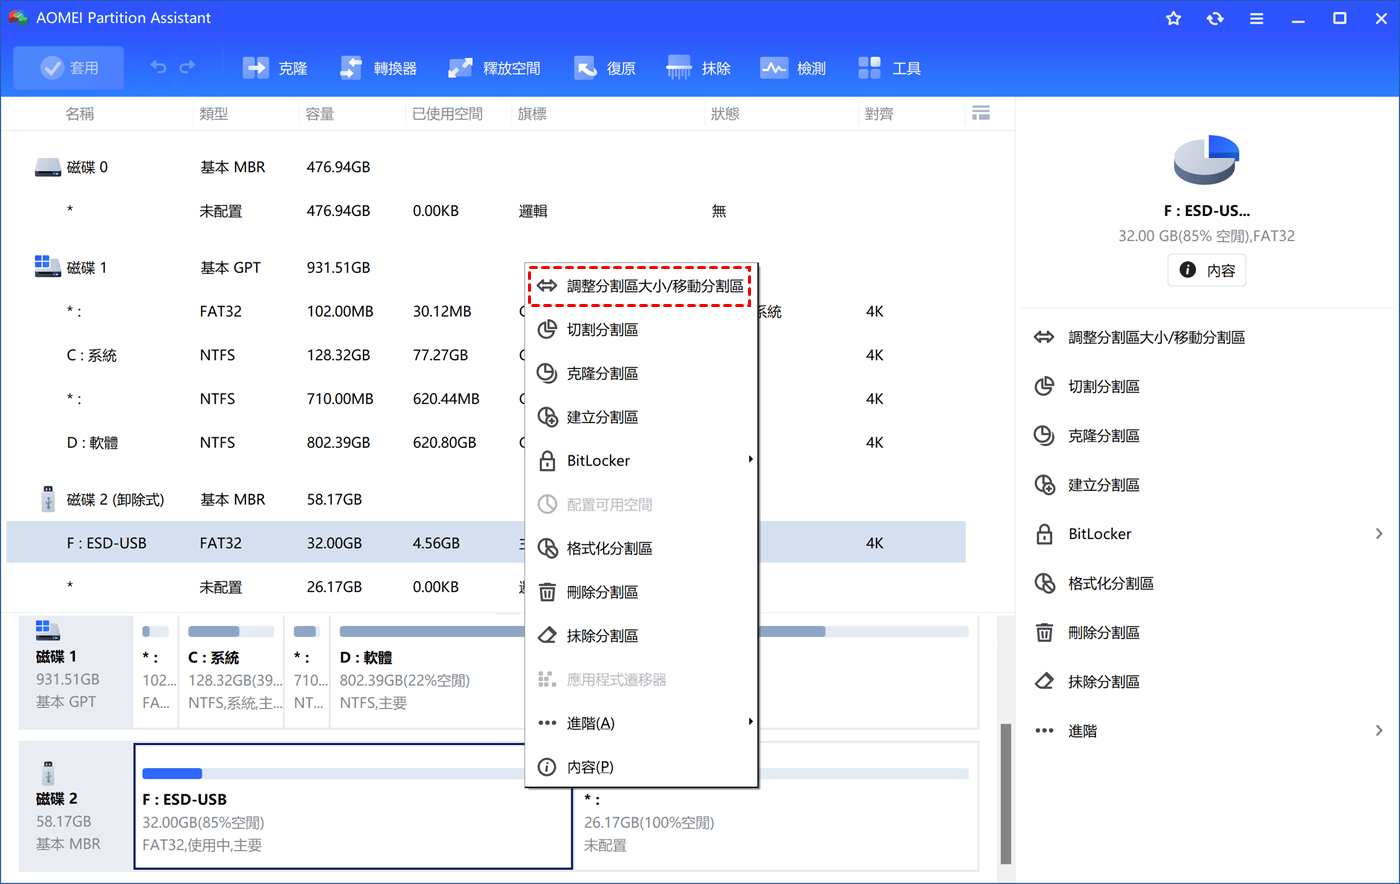1400x884 pixels.
Task: Choose 刪除分割區 in context menu
Action: (x=640, y=592)
